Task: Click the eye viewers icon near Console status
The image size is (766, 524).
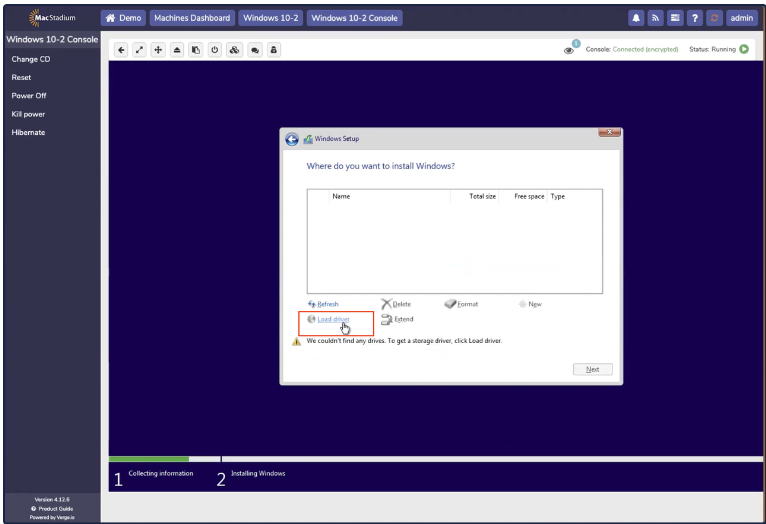Action: tap(570, 50)
